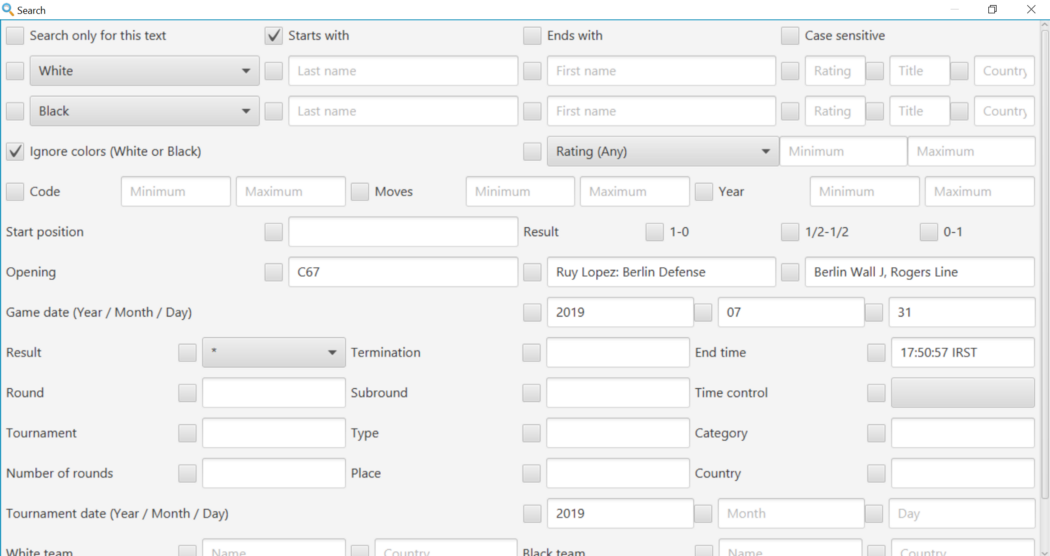This screenshot has width=1050, height=556.
Task: Open the White player dropdown
Action: click(144, 71)
